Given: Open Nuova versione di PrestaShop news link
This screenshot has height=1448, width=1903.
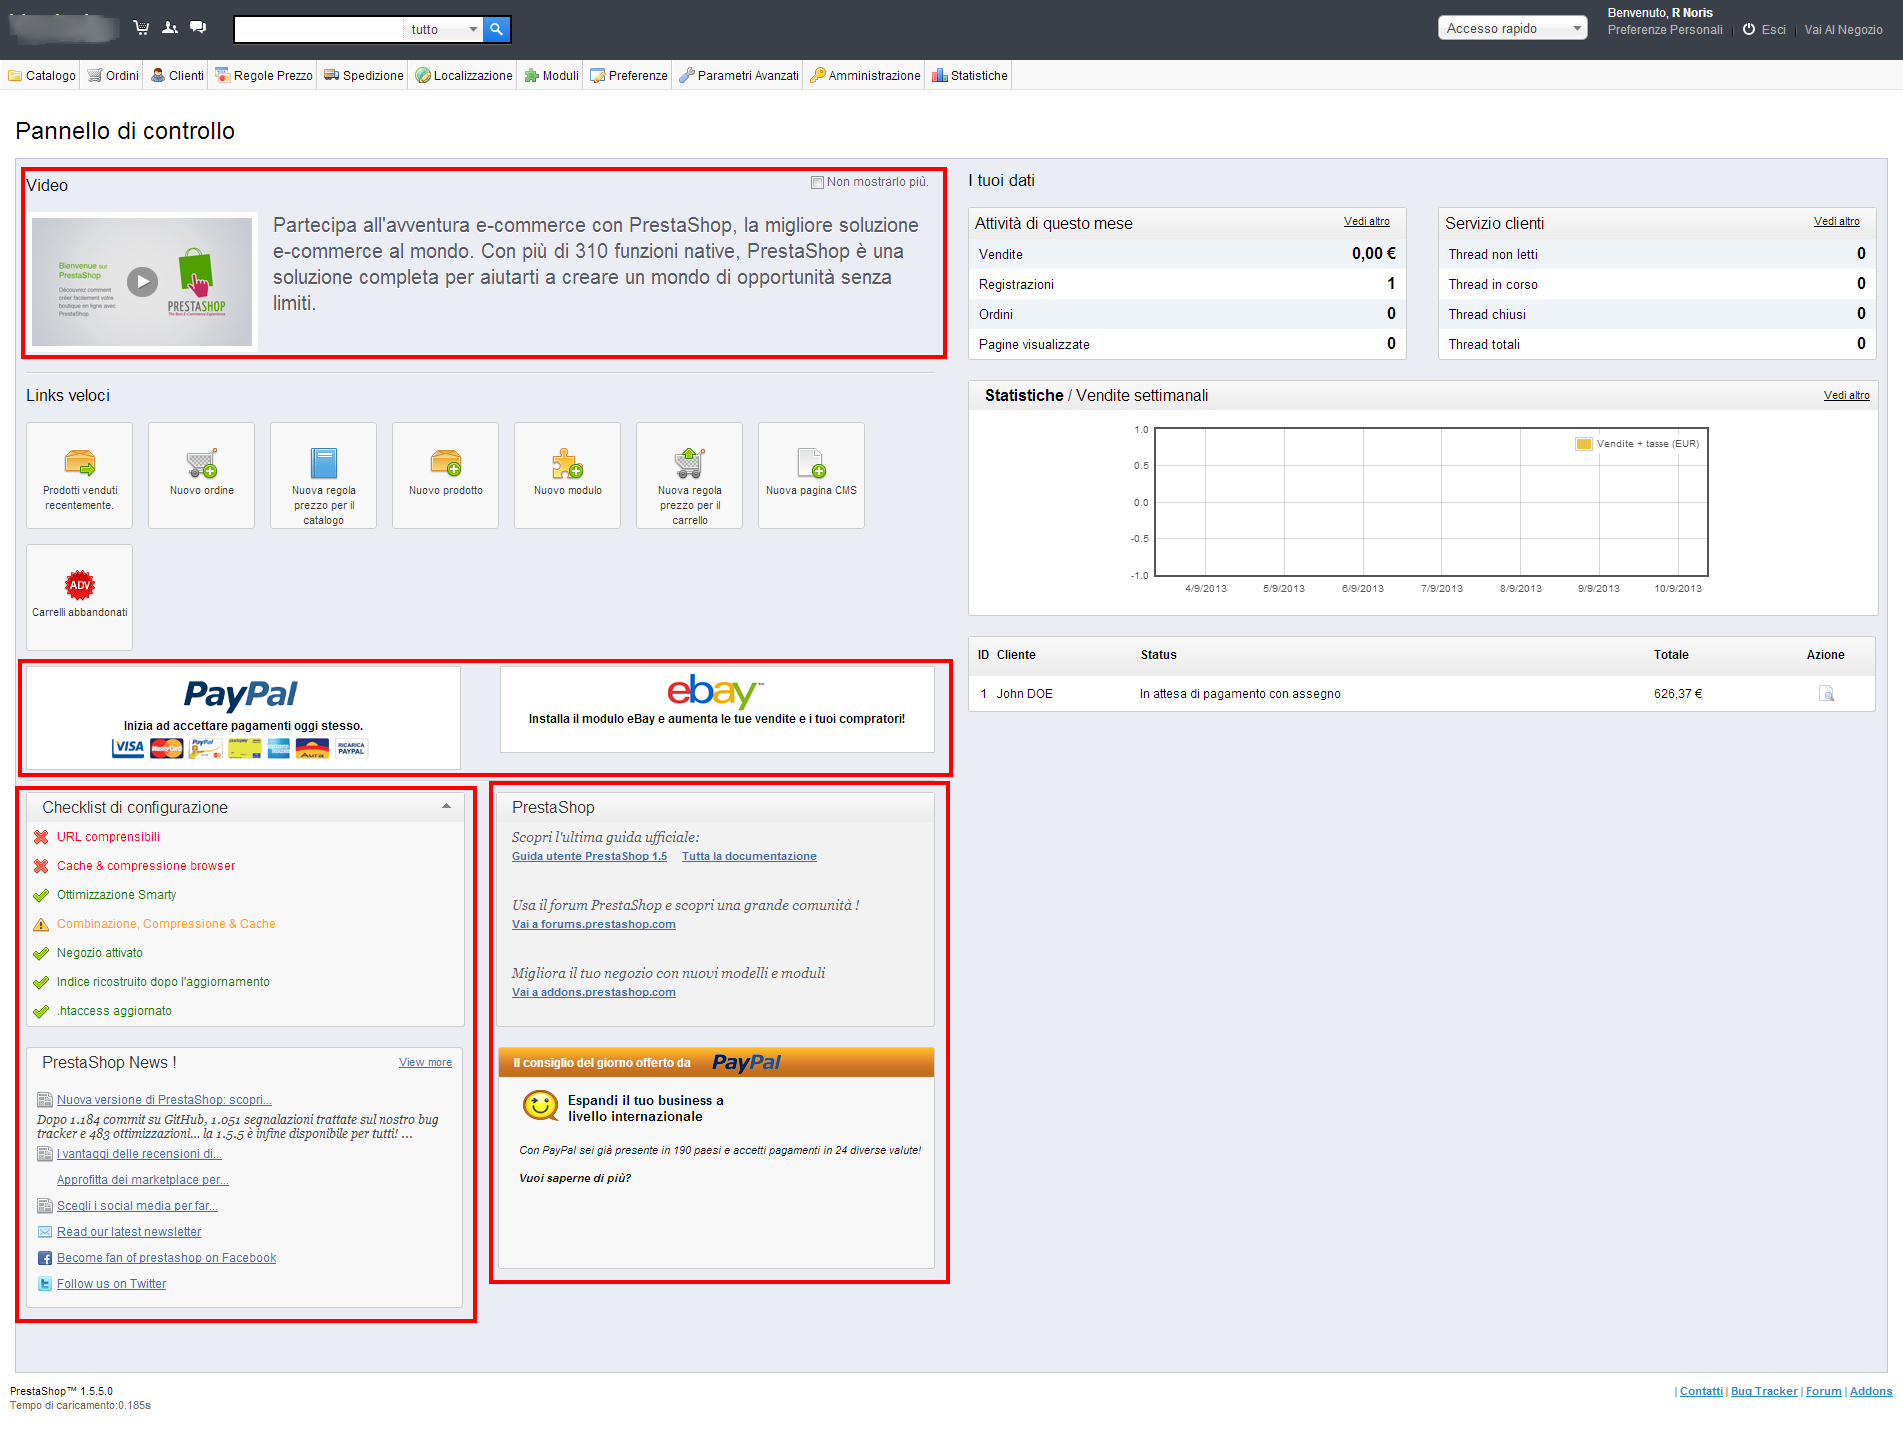Looking at the screenshot, I should (x=164, y=1100).
